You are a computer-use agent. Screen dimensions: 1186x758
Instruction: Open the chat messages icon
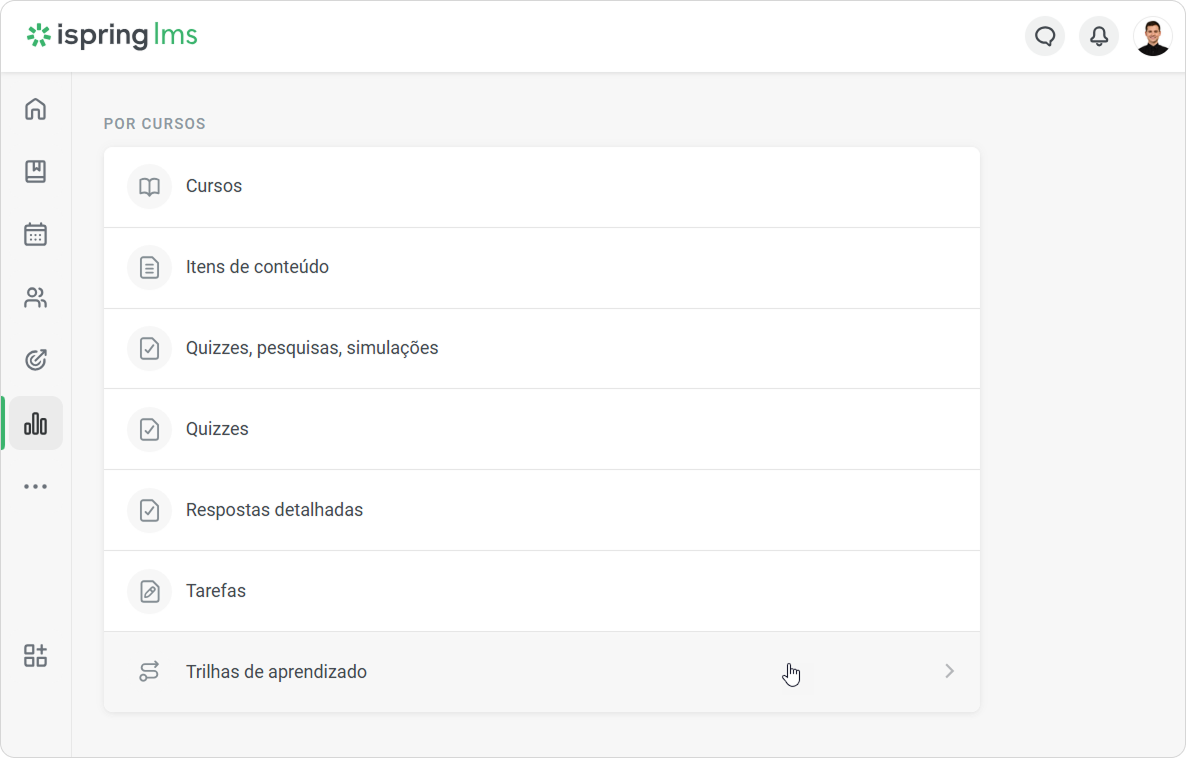1045,36
